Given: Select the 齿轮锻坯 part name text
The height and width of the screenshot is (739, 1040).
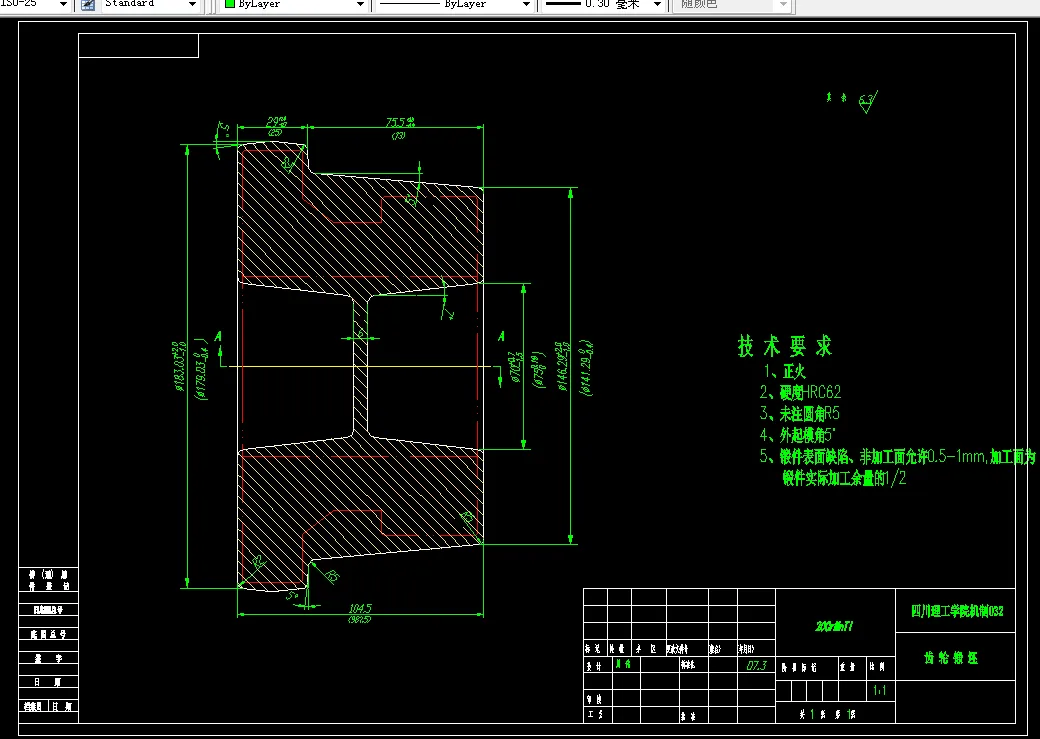Looking at the screenshot, I should pos(951,658).
